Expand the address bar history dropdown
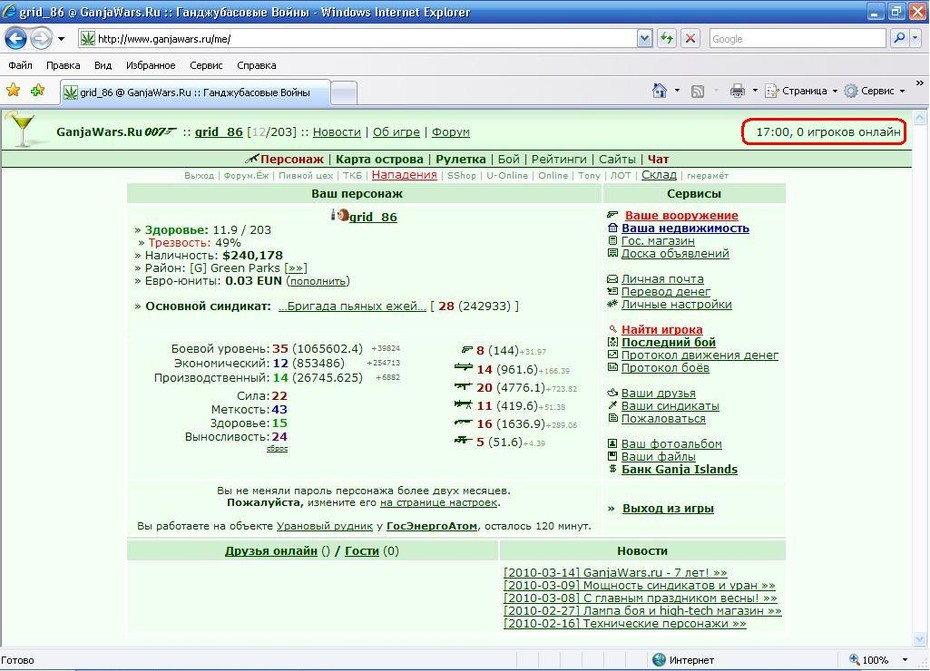The height and width of the screenshot is (671, 930). point(645,39)
